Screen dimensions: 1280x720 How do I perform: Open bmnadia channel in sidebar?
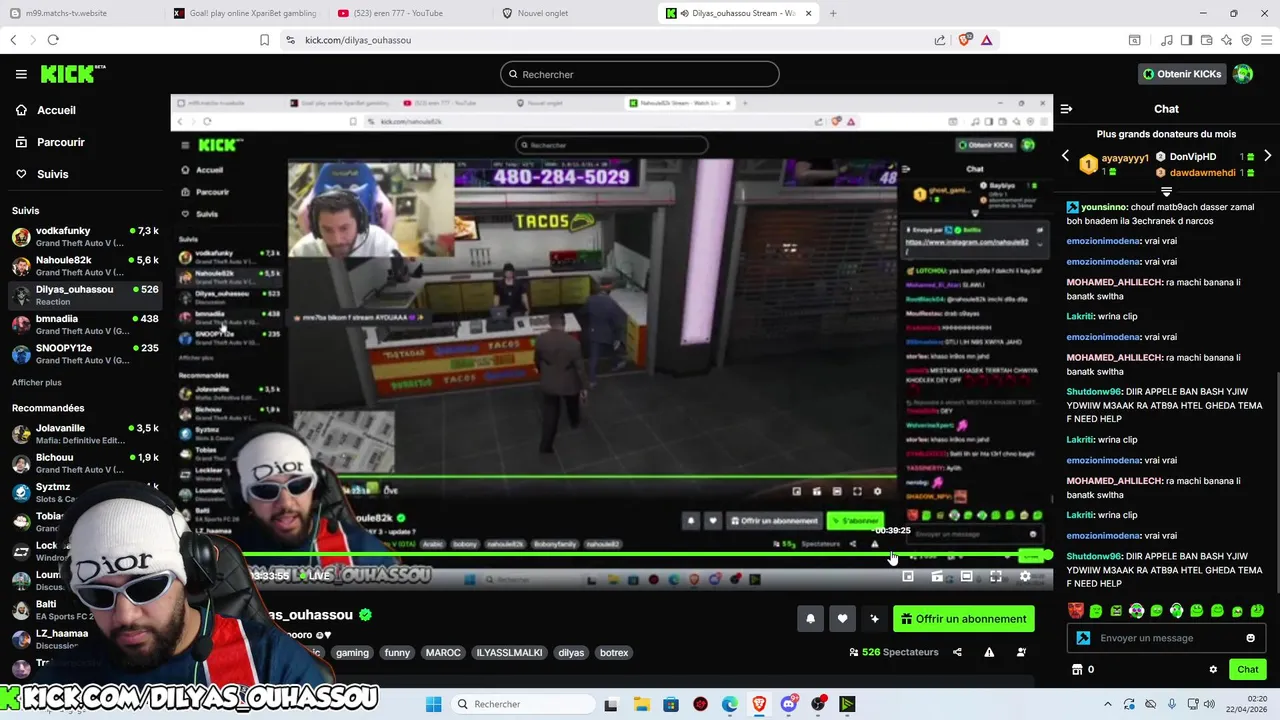click(85, 325)
